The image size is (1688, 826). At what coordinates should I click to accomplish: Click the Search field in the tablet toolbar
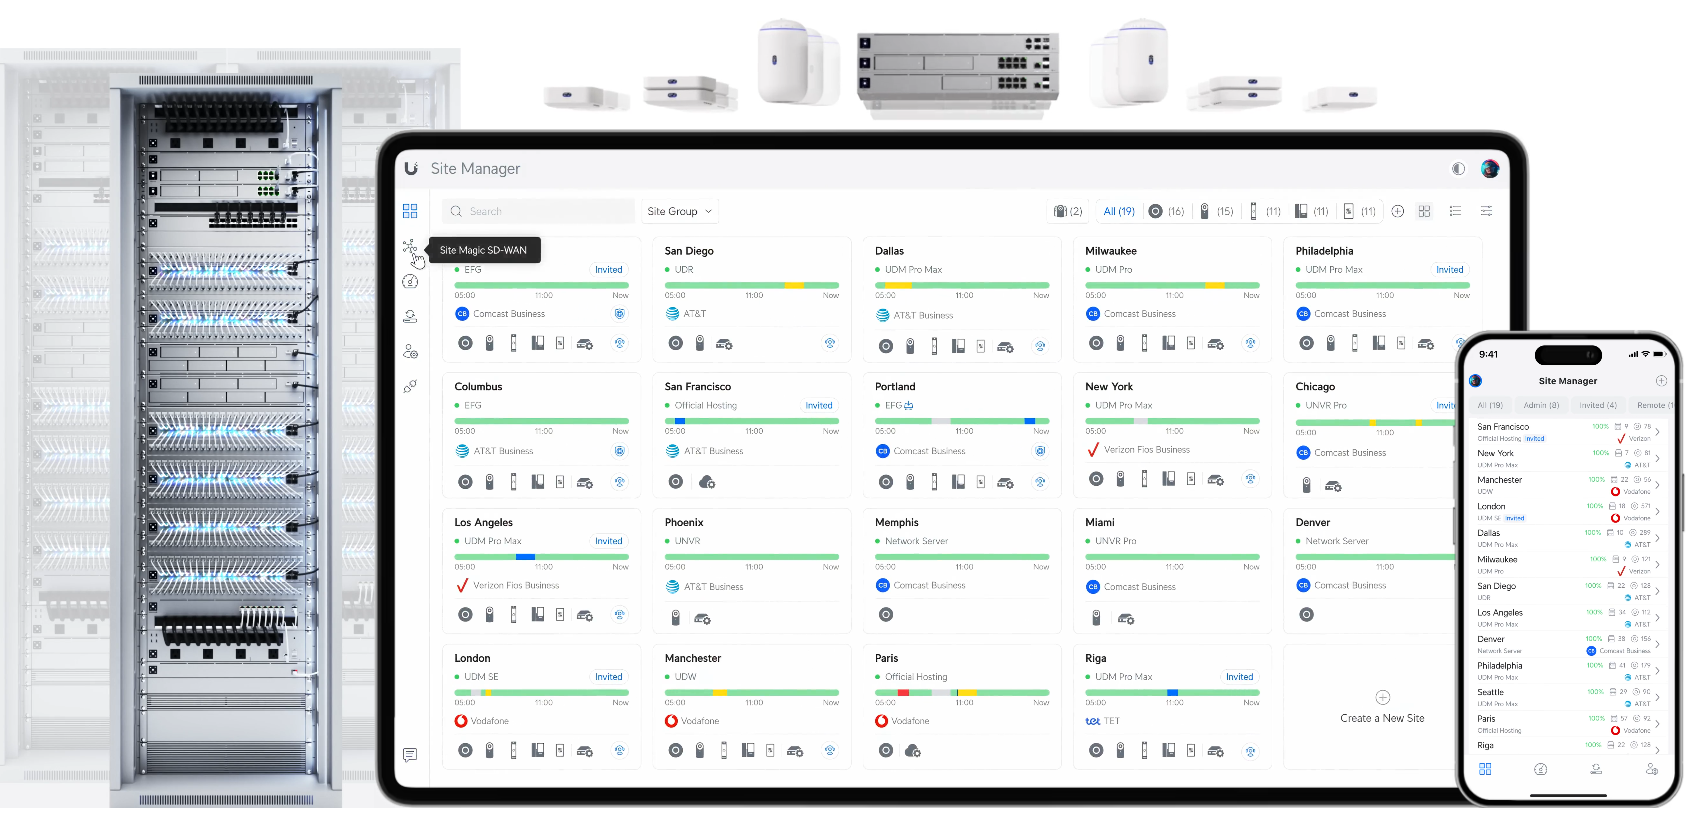(x=539, y=211)
